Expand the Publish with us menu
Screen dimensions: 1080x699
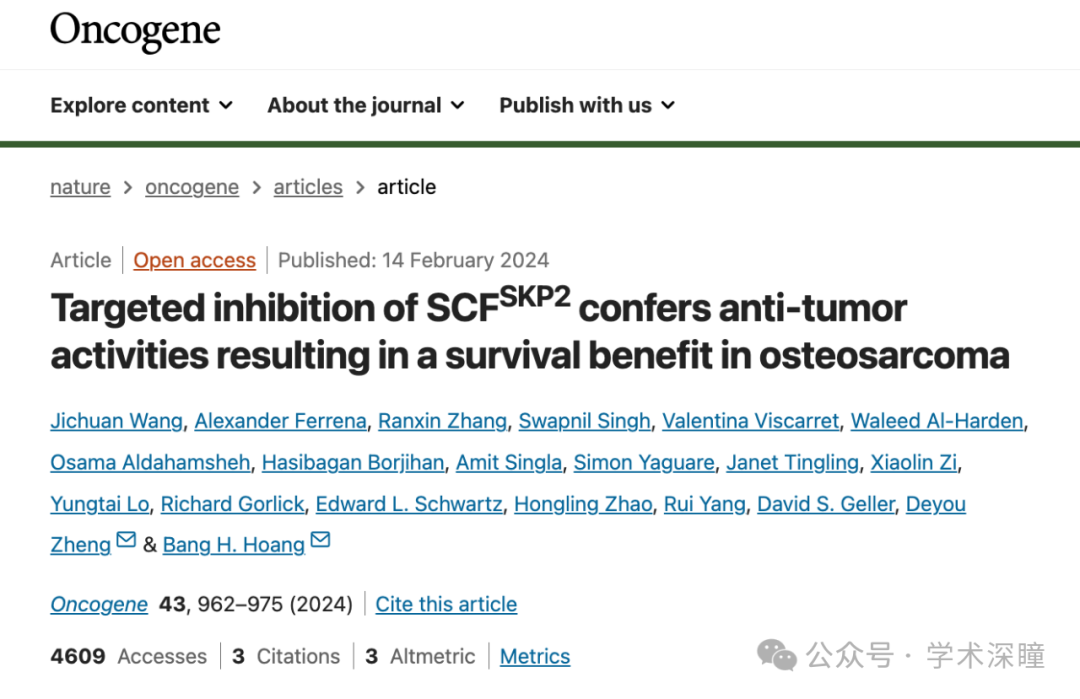click(x=587, y=105)
